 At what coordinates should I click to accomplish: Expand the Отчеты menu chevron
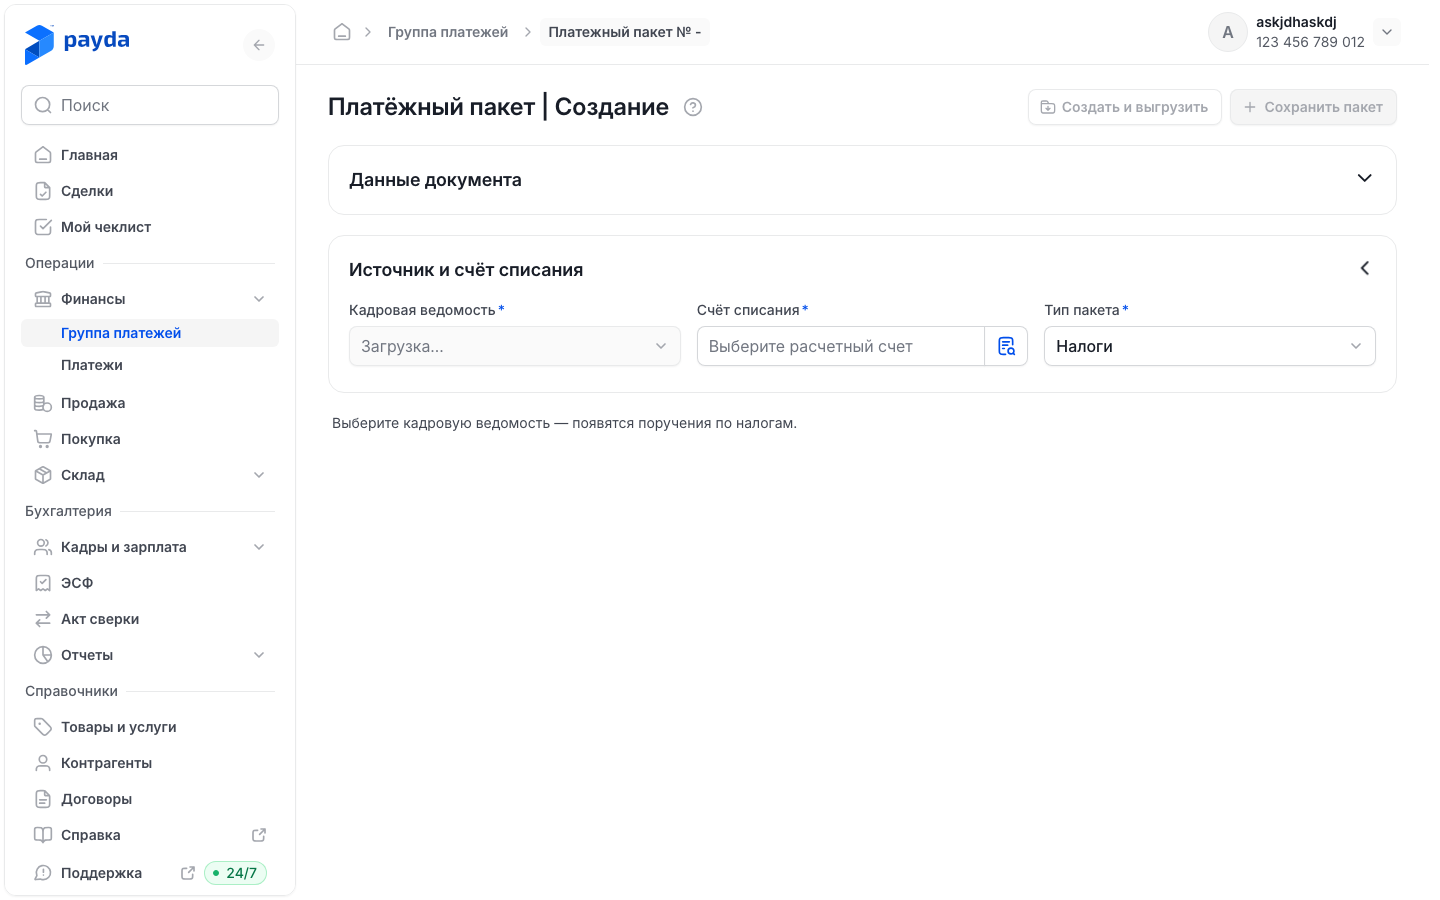tap(259, 655)
